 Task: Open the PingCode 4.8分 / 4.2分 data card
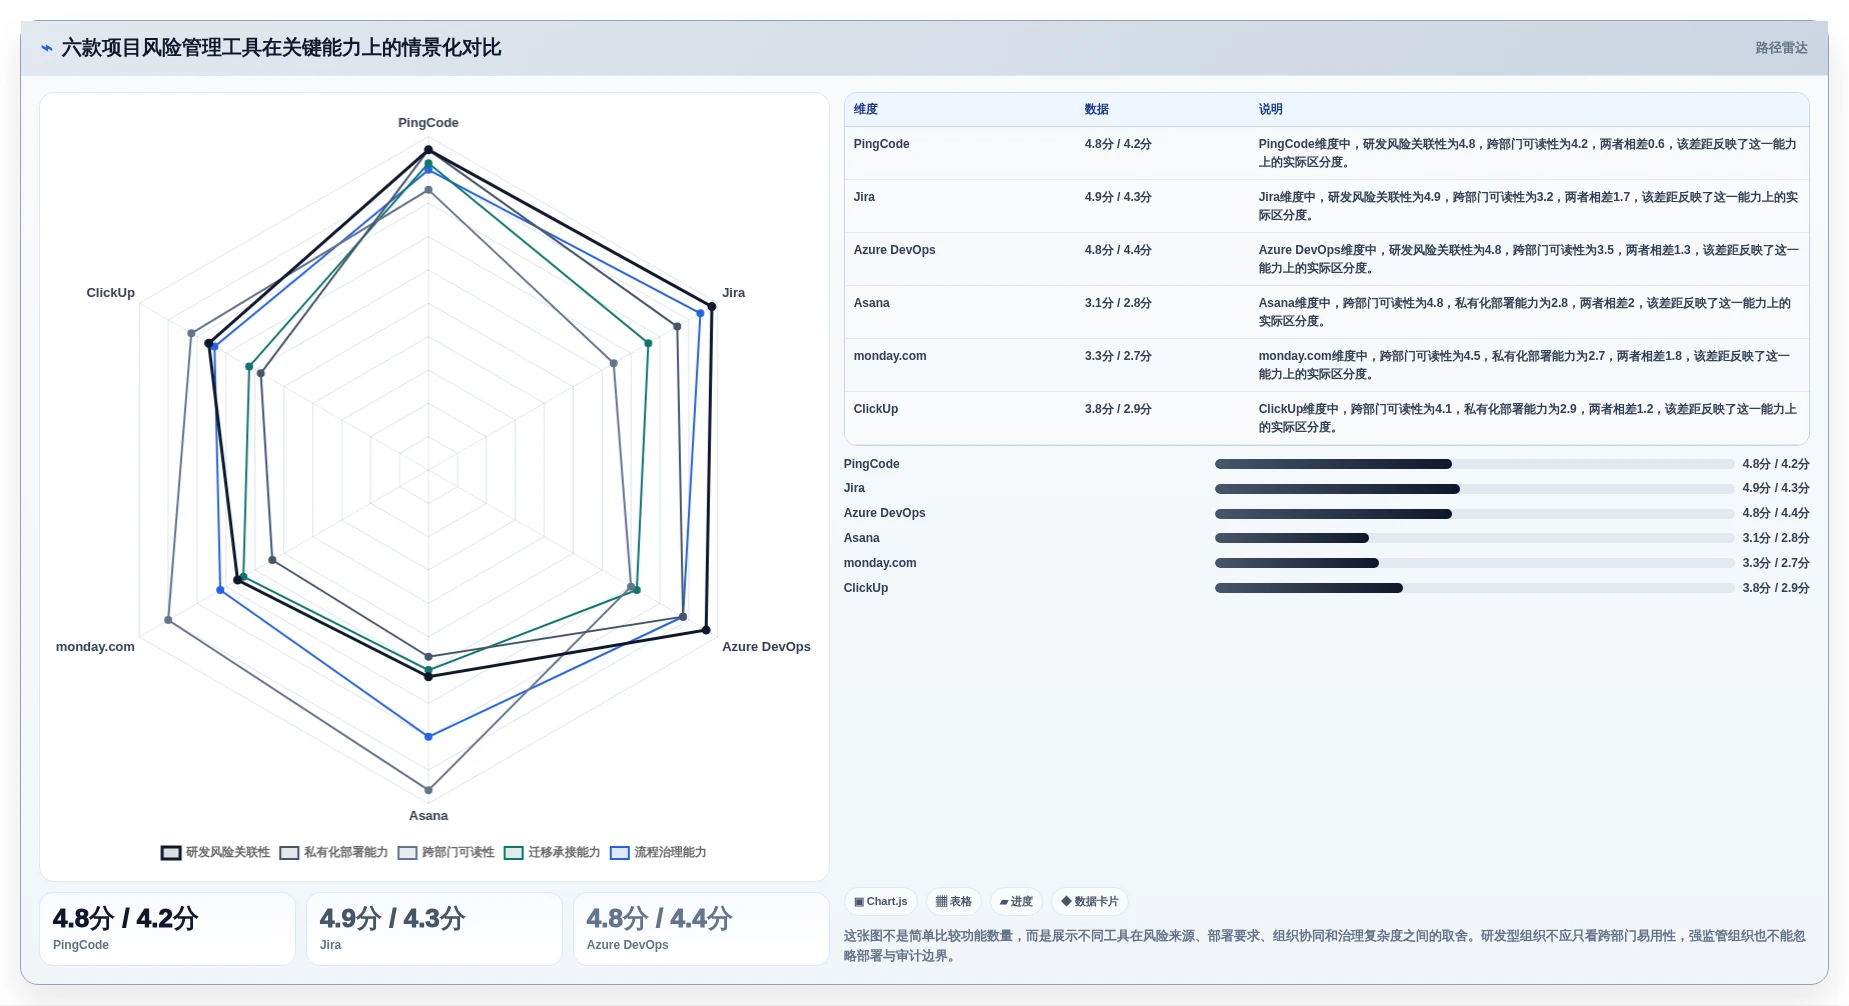[167, 929]
